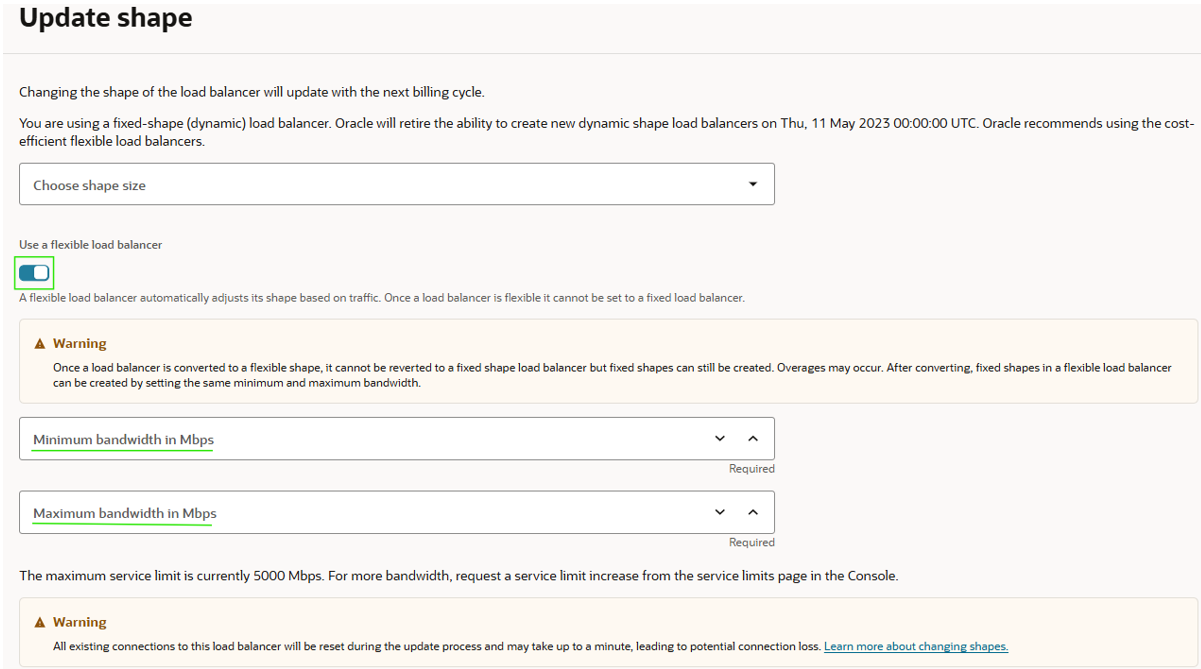Click the billing cycle notice text

[251, 92]
